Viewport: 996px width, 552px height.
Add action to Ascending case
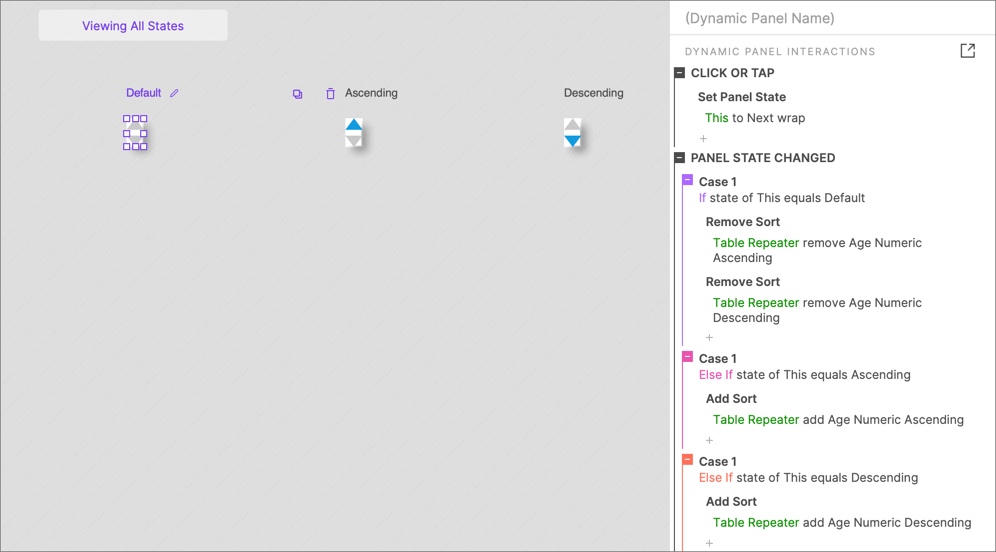710,440
